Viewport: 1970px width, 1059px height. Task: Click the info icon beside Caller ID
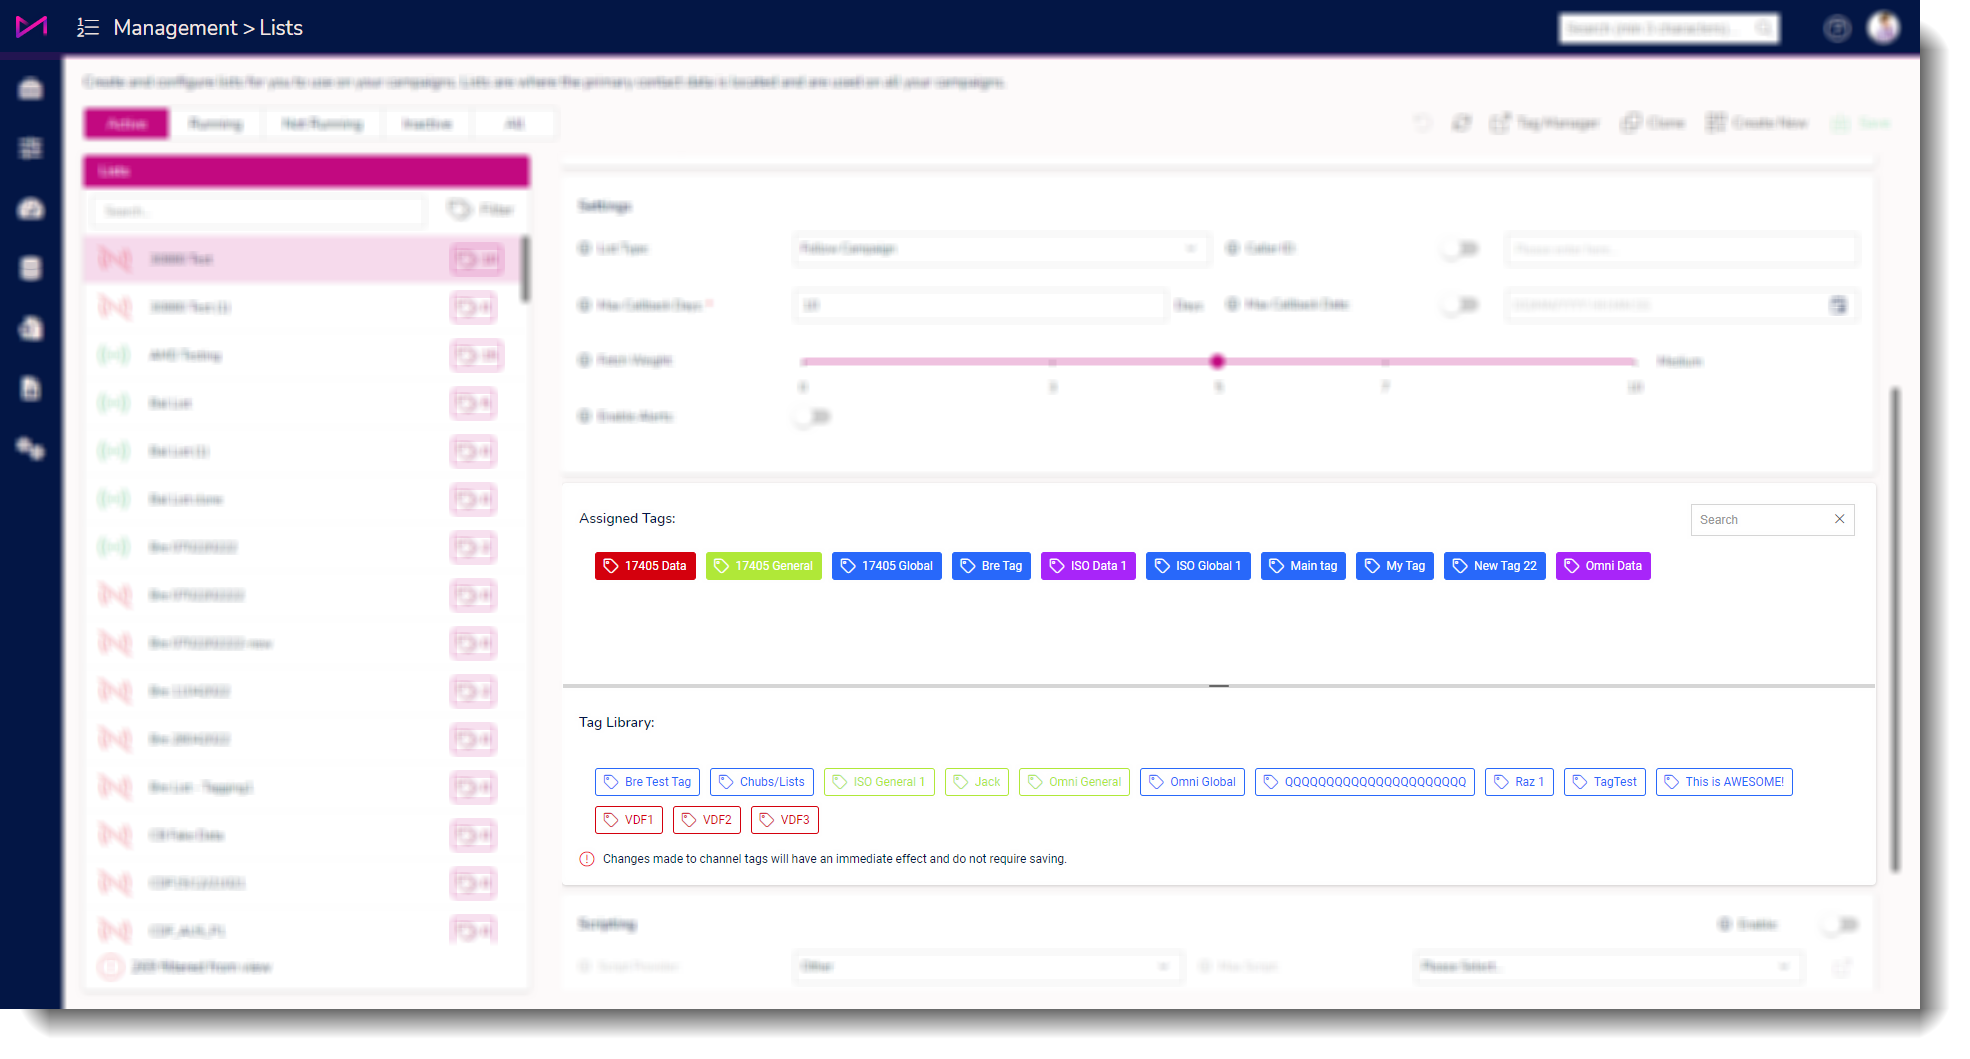click(1233, 248)
